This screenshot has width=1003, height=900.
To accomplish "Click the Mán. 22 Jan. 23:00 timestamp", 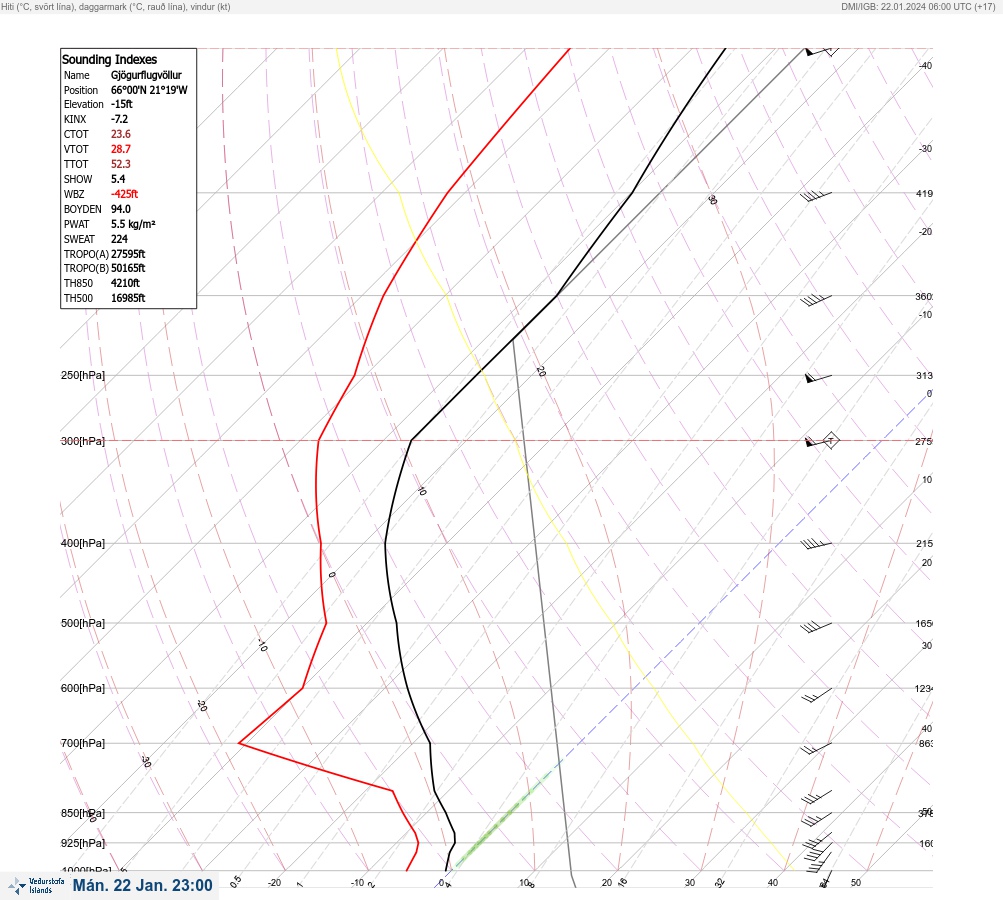I will [x=143, y=885].
